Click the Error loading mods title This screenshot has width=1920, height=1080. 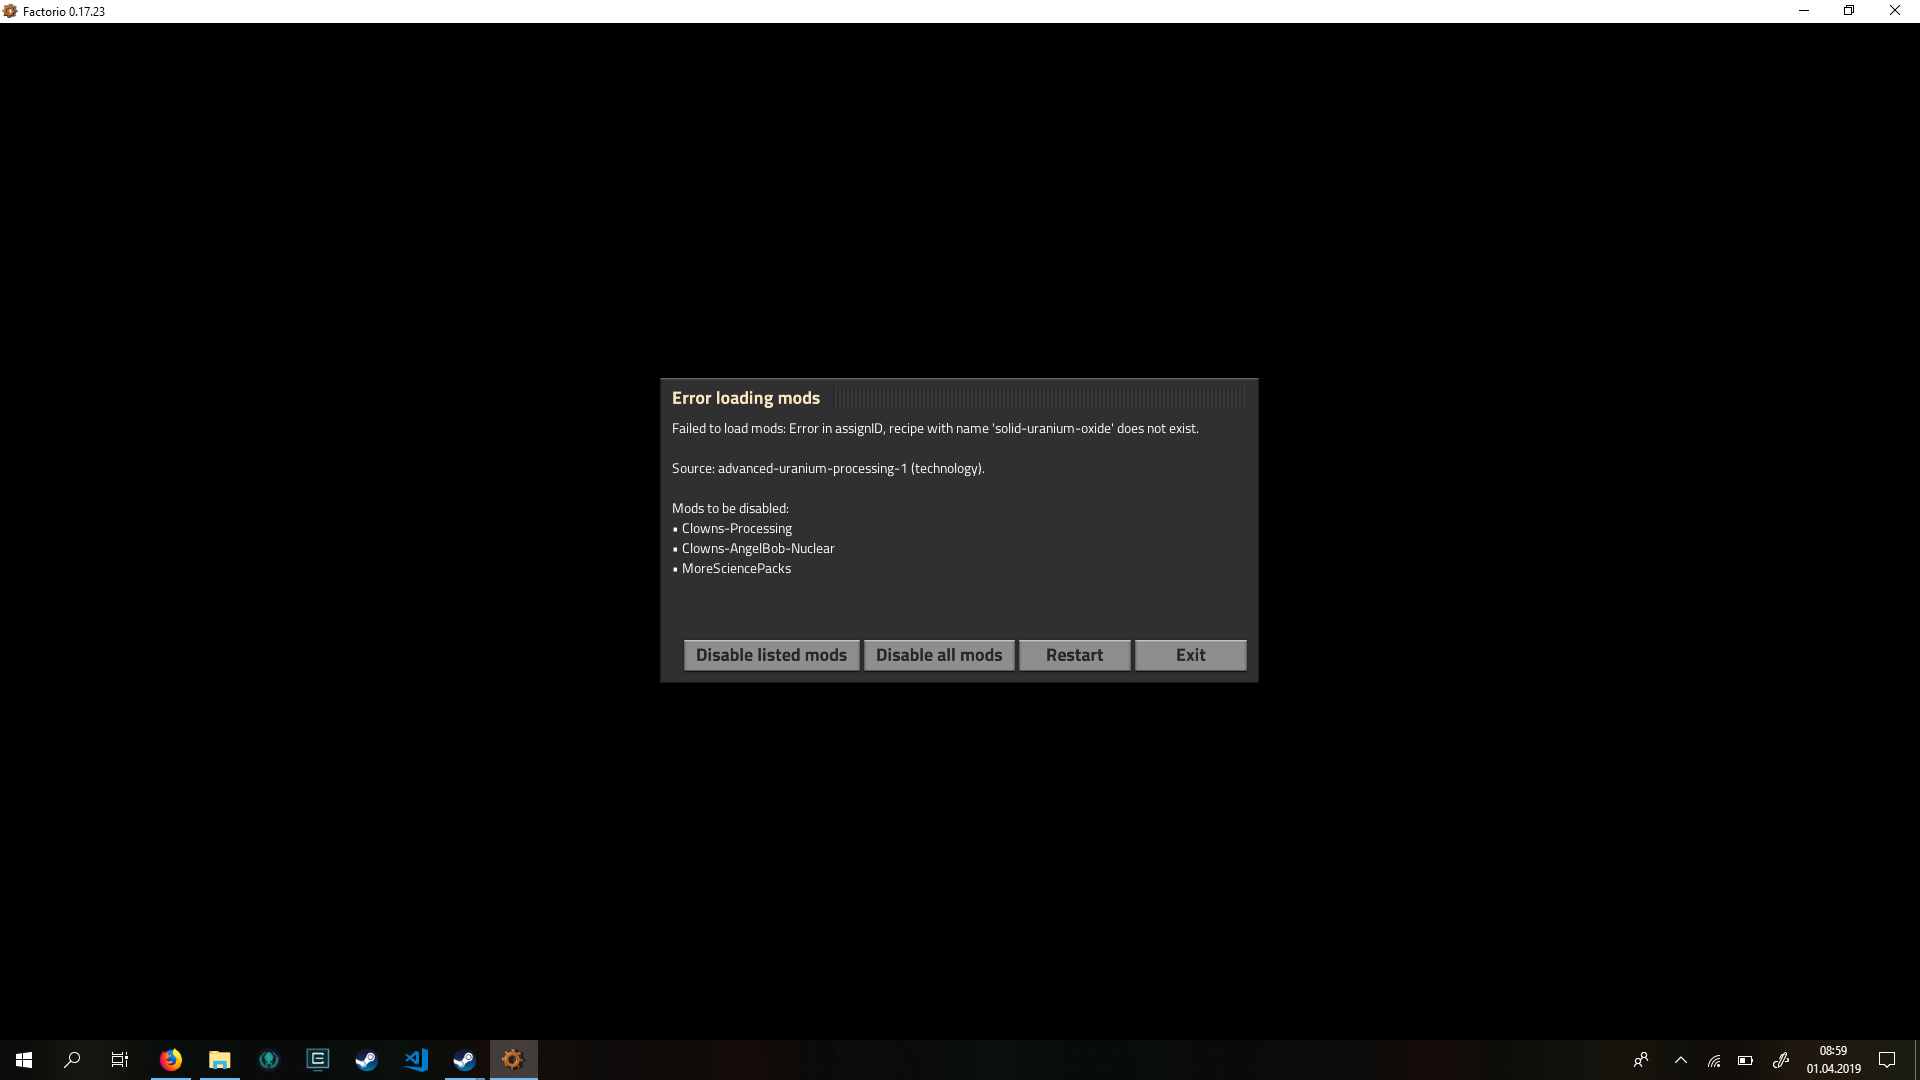click(x=746, y=398)
